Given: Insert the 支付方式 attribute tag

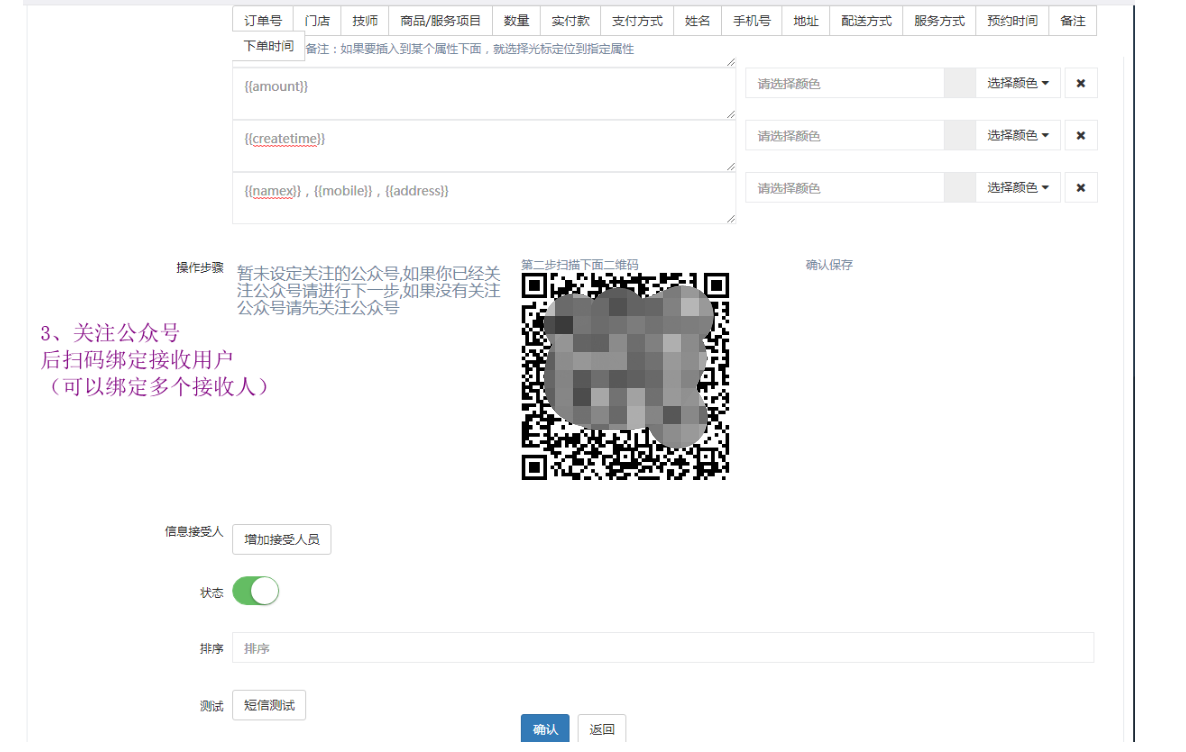Looking at the screenshot, I should click(x=637, y=20).
